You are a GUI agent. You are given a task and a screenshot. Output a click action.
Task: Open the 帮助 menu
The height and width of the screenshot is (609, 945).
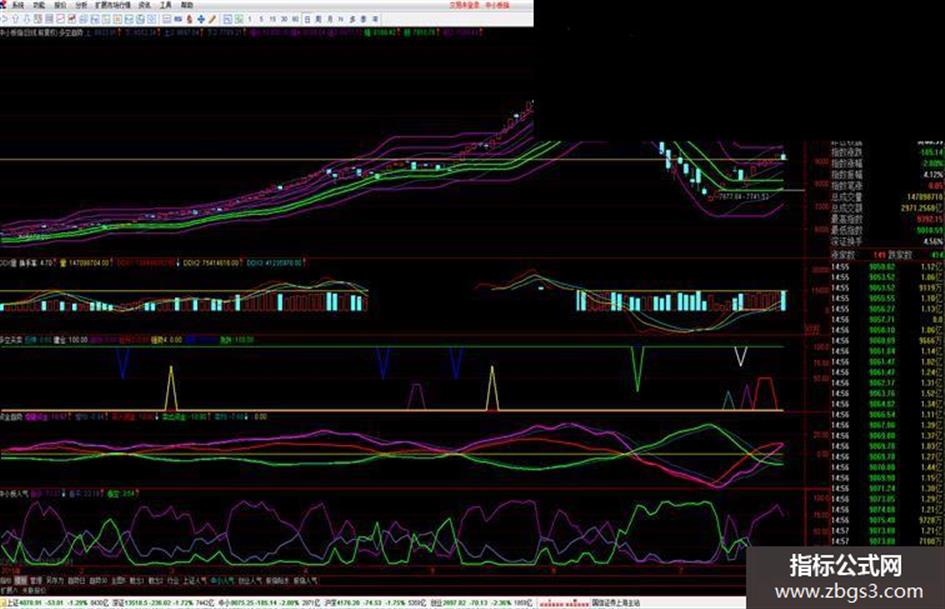tap(187, 5)
